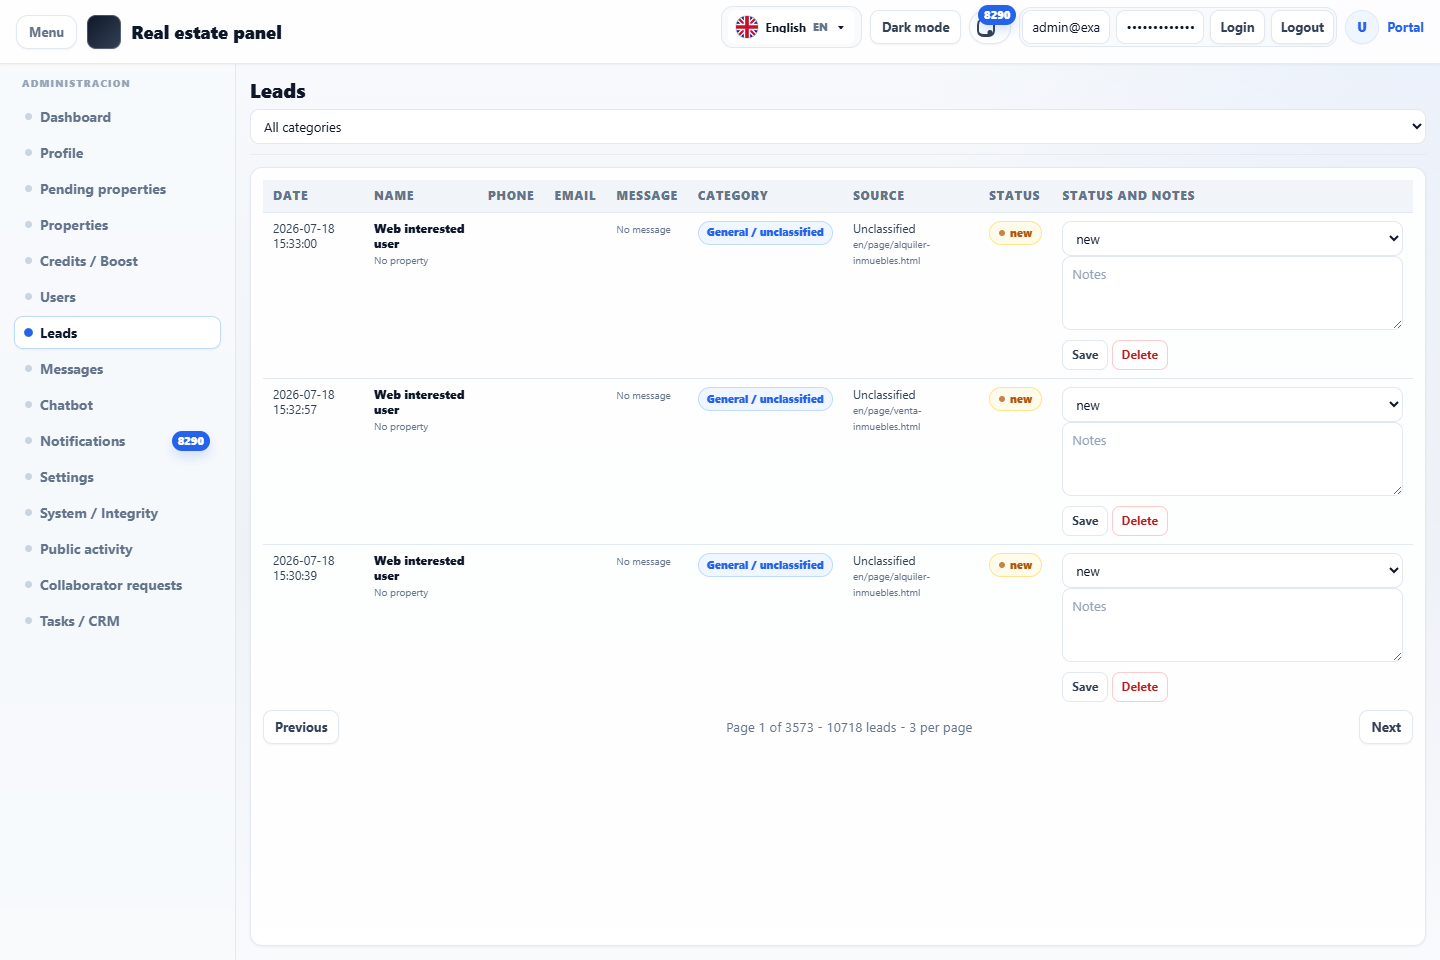Image resolution: width=1440 pixels, height=960 pixels.
Task: Click the 8290 badge next to Notifications
Action: (x=191, y=441)
